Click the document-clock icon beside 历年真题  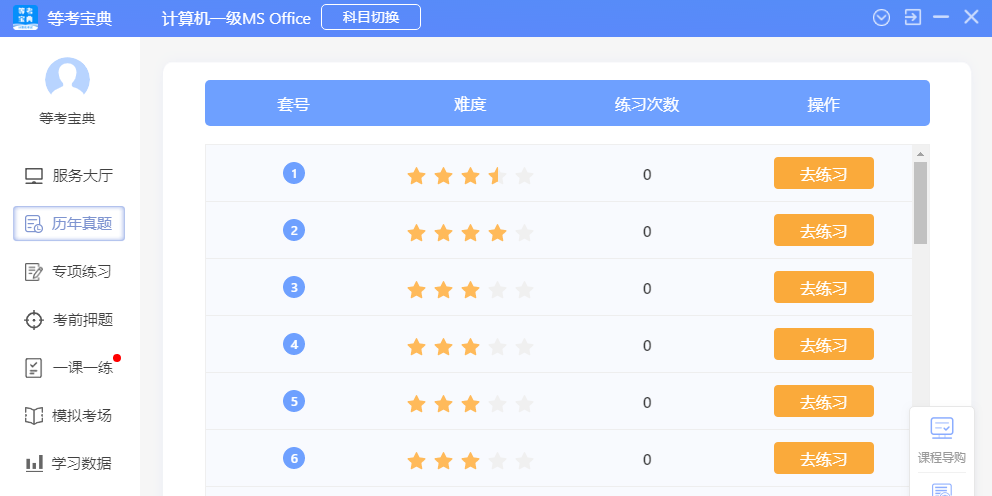(x=34, y=224)
